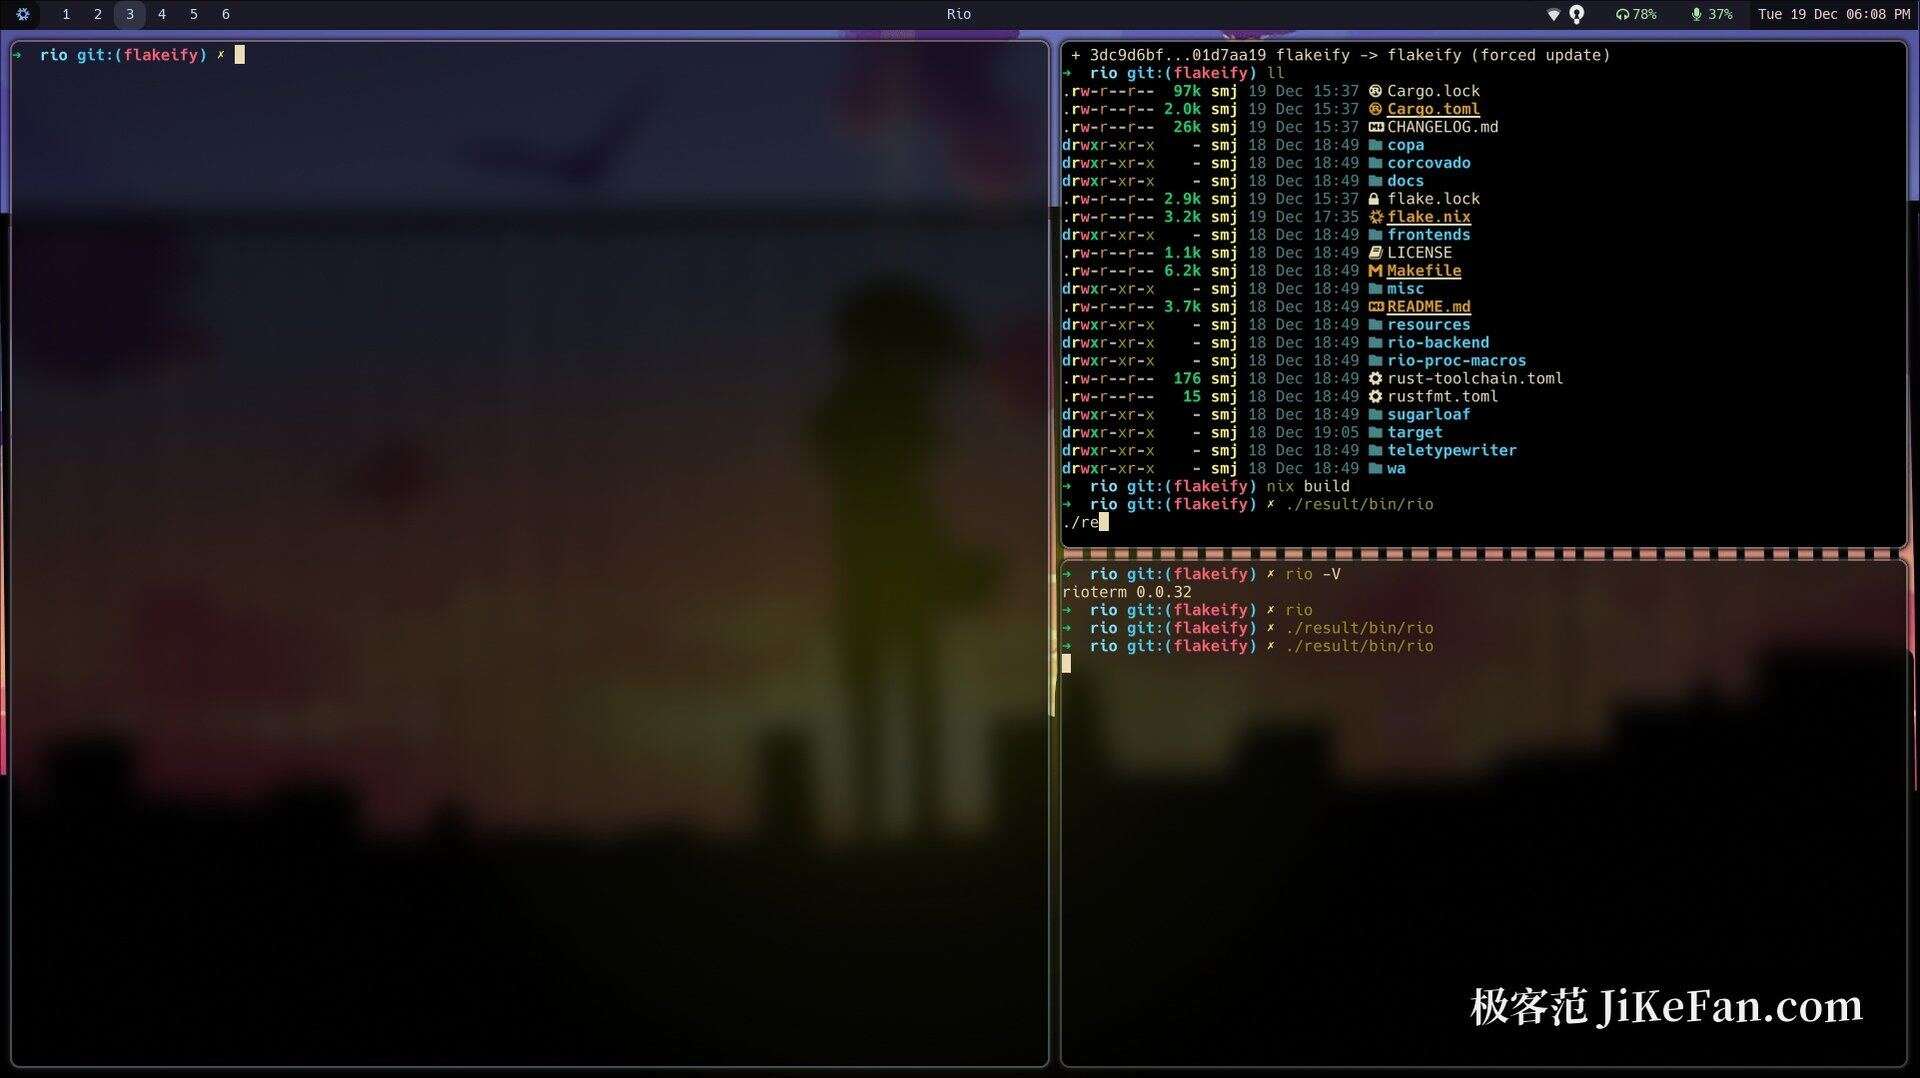The height and width of the screenshot is (1078, 1920).
Task: Click the "ll" command in upper-right terminal
Action: [x=1275, y=73]
